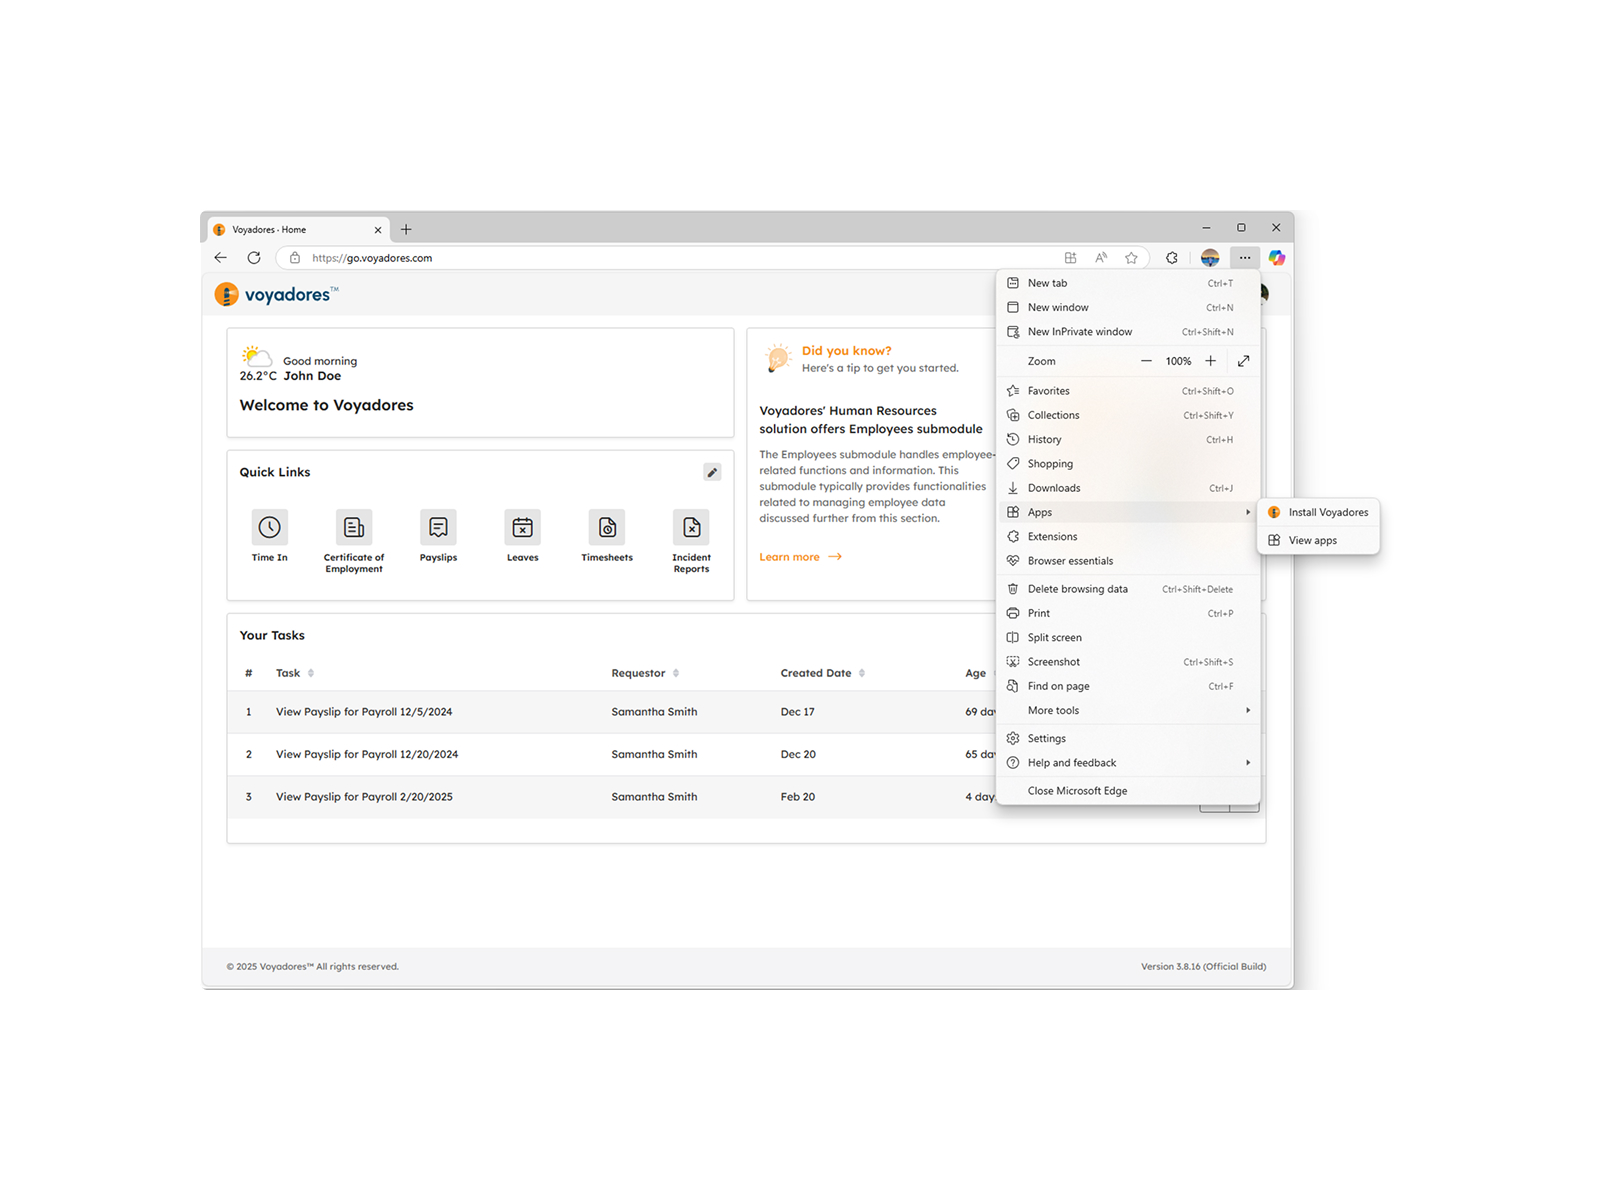Expand Help and feedback submenu
Screen dimensions: 1600x1200
(x=1128, y=763)
